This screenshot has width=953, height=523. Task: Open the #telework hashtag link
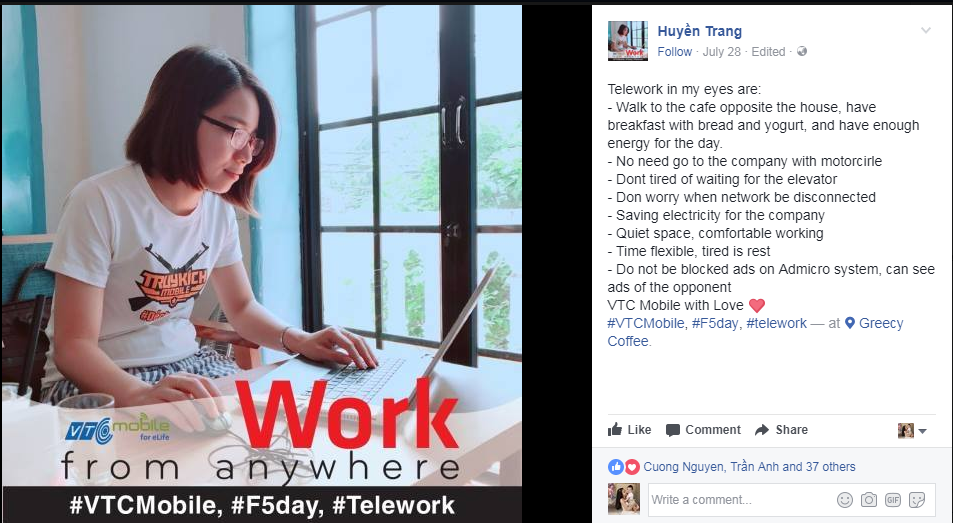776,323
